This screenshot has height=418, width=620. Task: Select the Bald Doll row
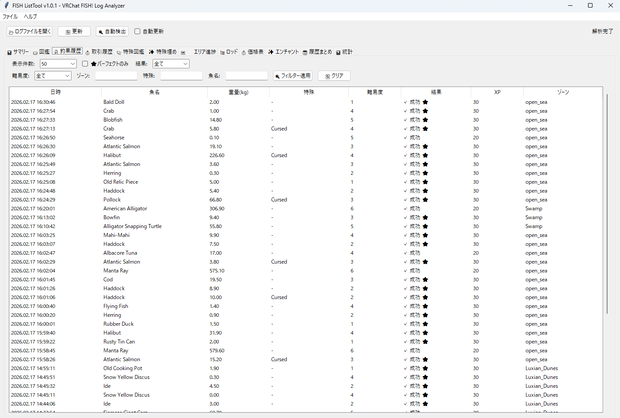(x=306, y=102)
